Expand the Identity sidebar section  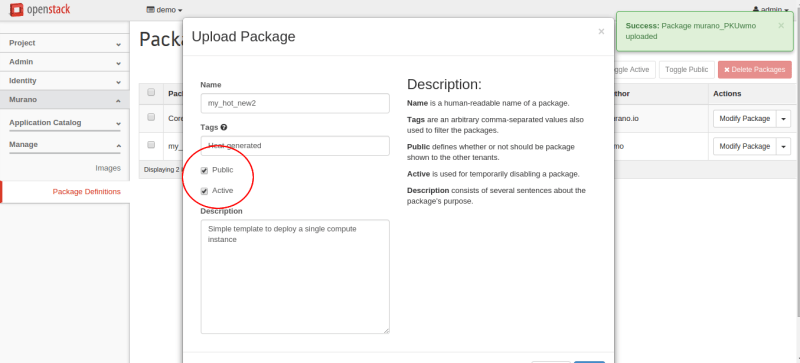pos(65,81)
